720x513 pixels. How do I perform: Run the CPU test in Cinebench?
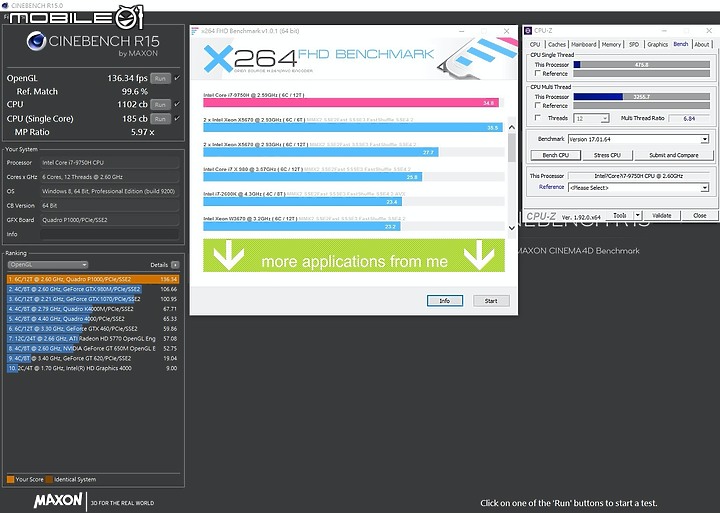[x=160, y=105]
